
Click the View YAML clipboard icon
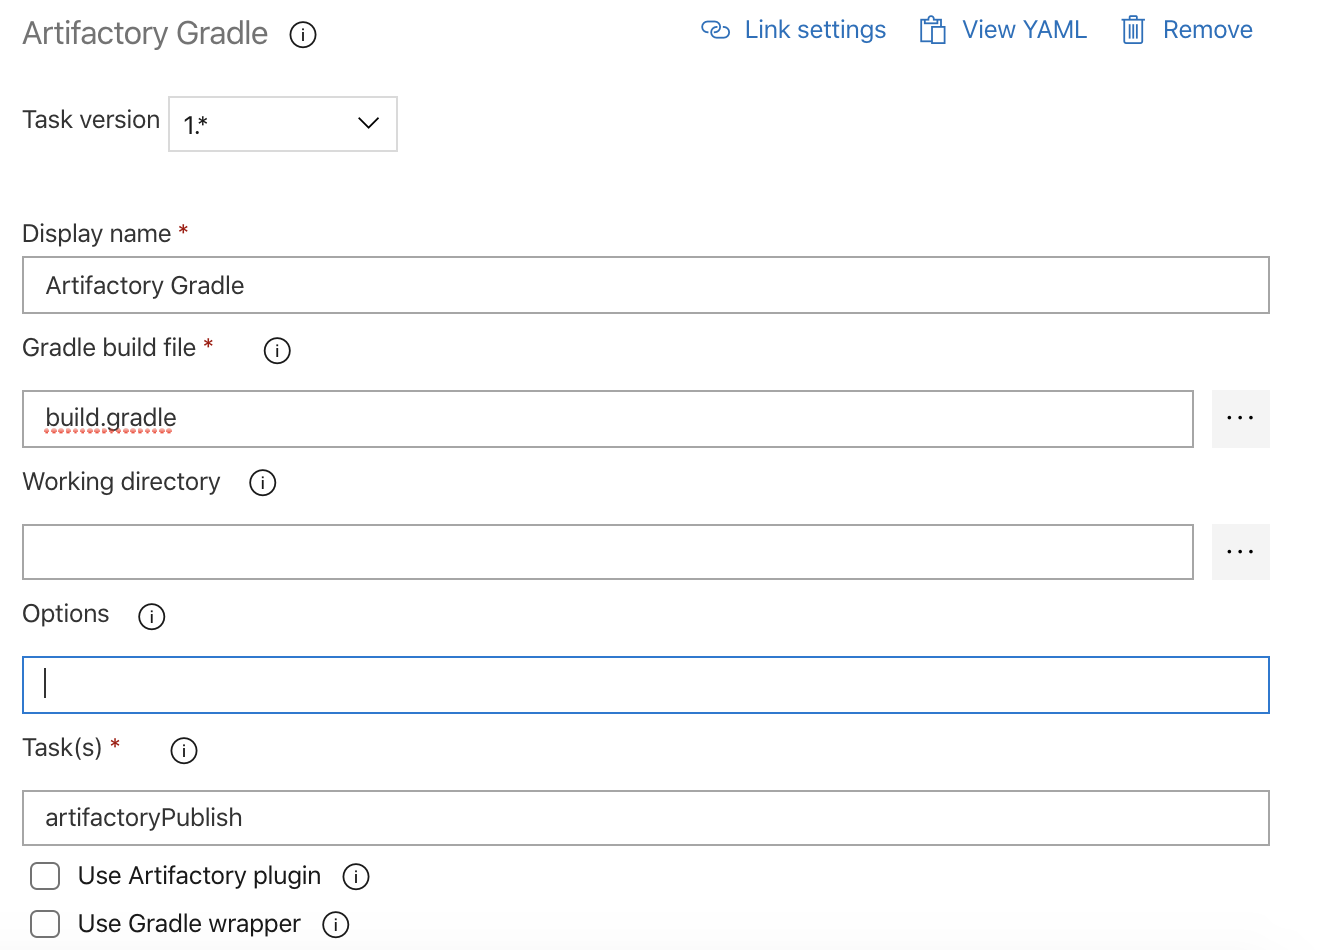(933, 30)
